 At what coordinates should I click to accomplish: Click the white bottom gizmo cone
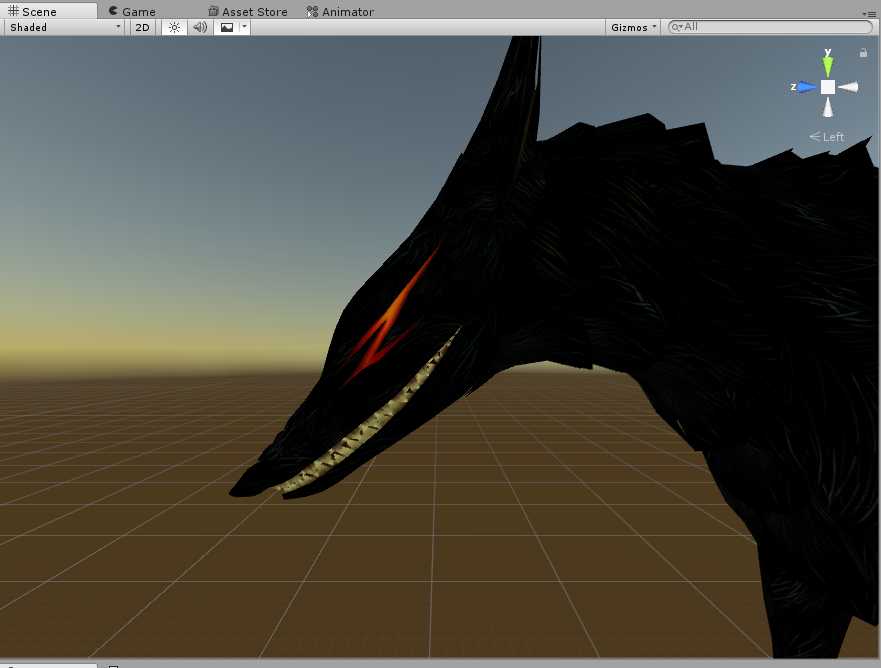(x=828, y=108)
